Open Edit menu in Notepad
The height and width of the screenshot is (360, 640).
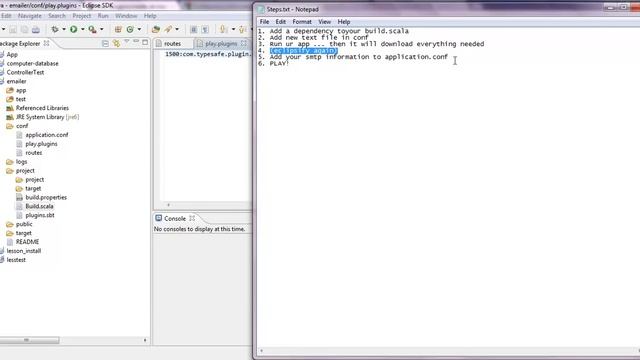[x=280, y=22]
